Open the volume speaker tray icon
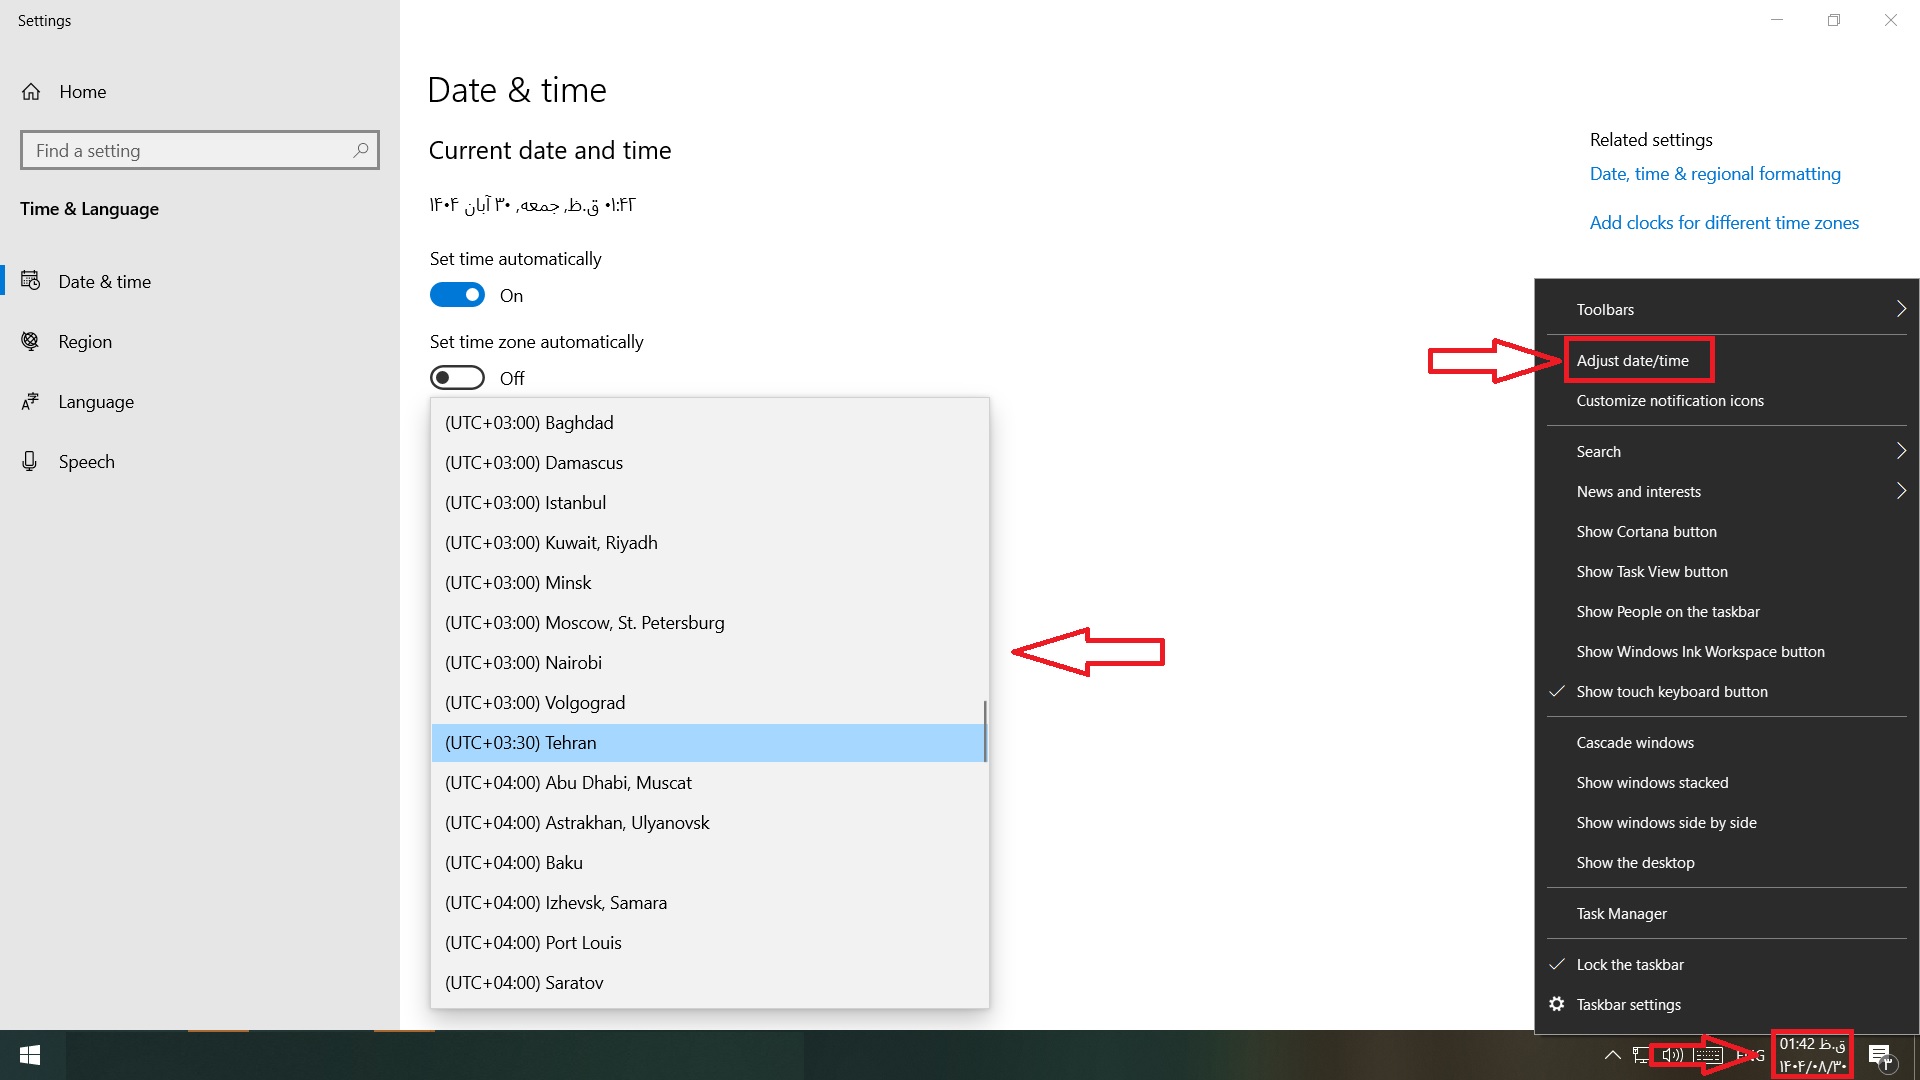Image resolution: width=1920 pixels, height=1080 pixels. 1671,1055
